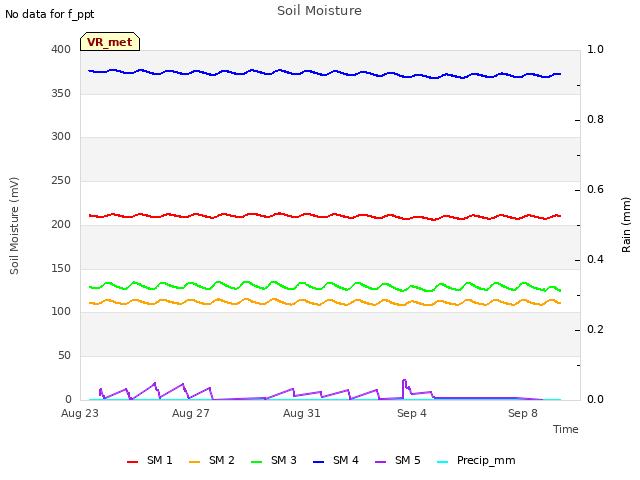Toggle SM 3 series in legend

[273, 461]
